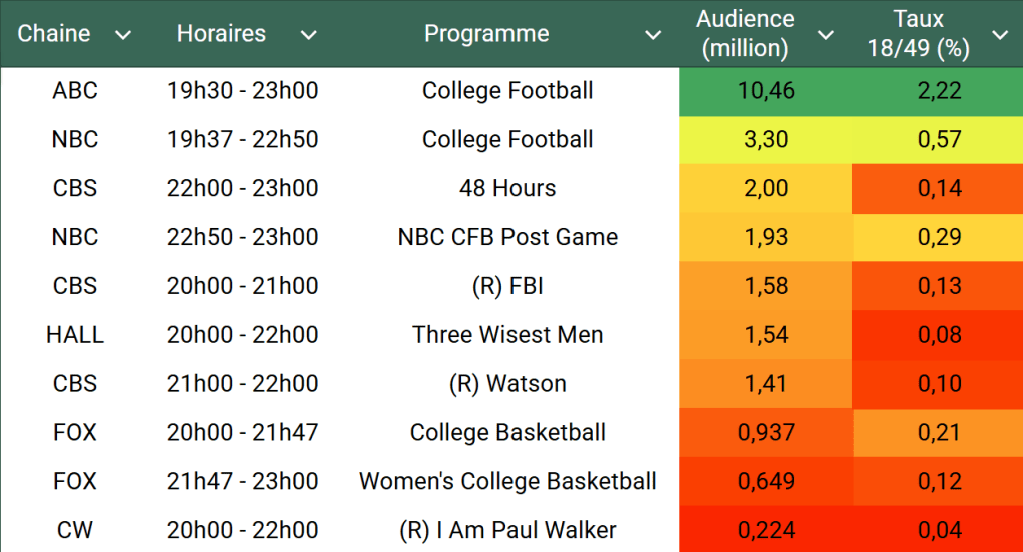Screen dimensions: 1023x552
Task: Select the Chaine header label
Action: pos(54,34)
